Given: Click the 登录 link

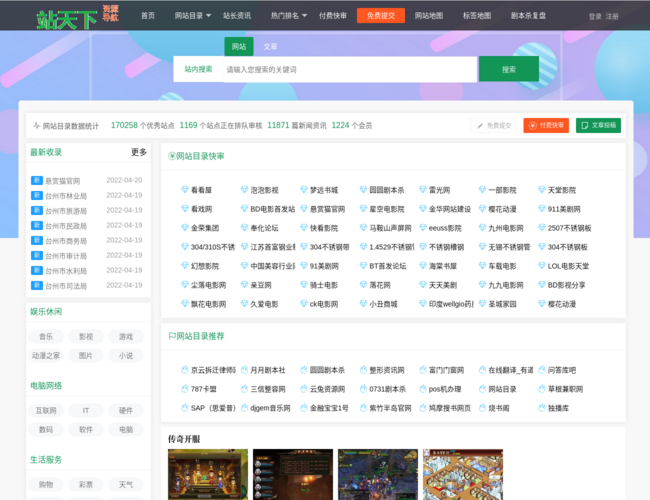Looking at the screenshot, I should (x=595, y=17).
